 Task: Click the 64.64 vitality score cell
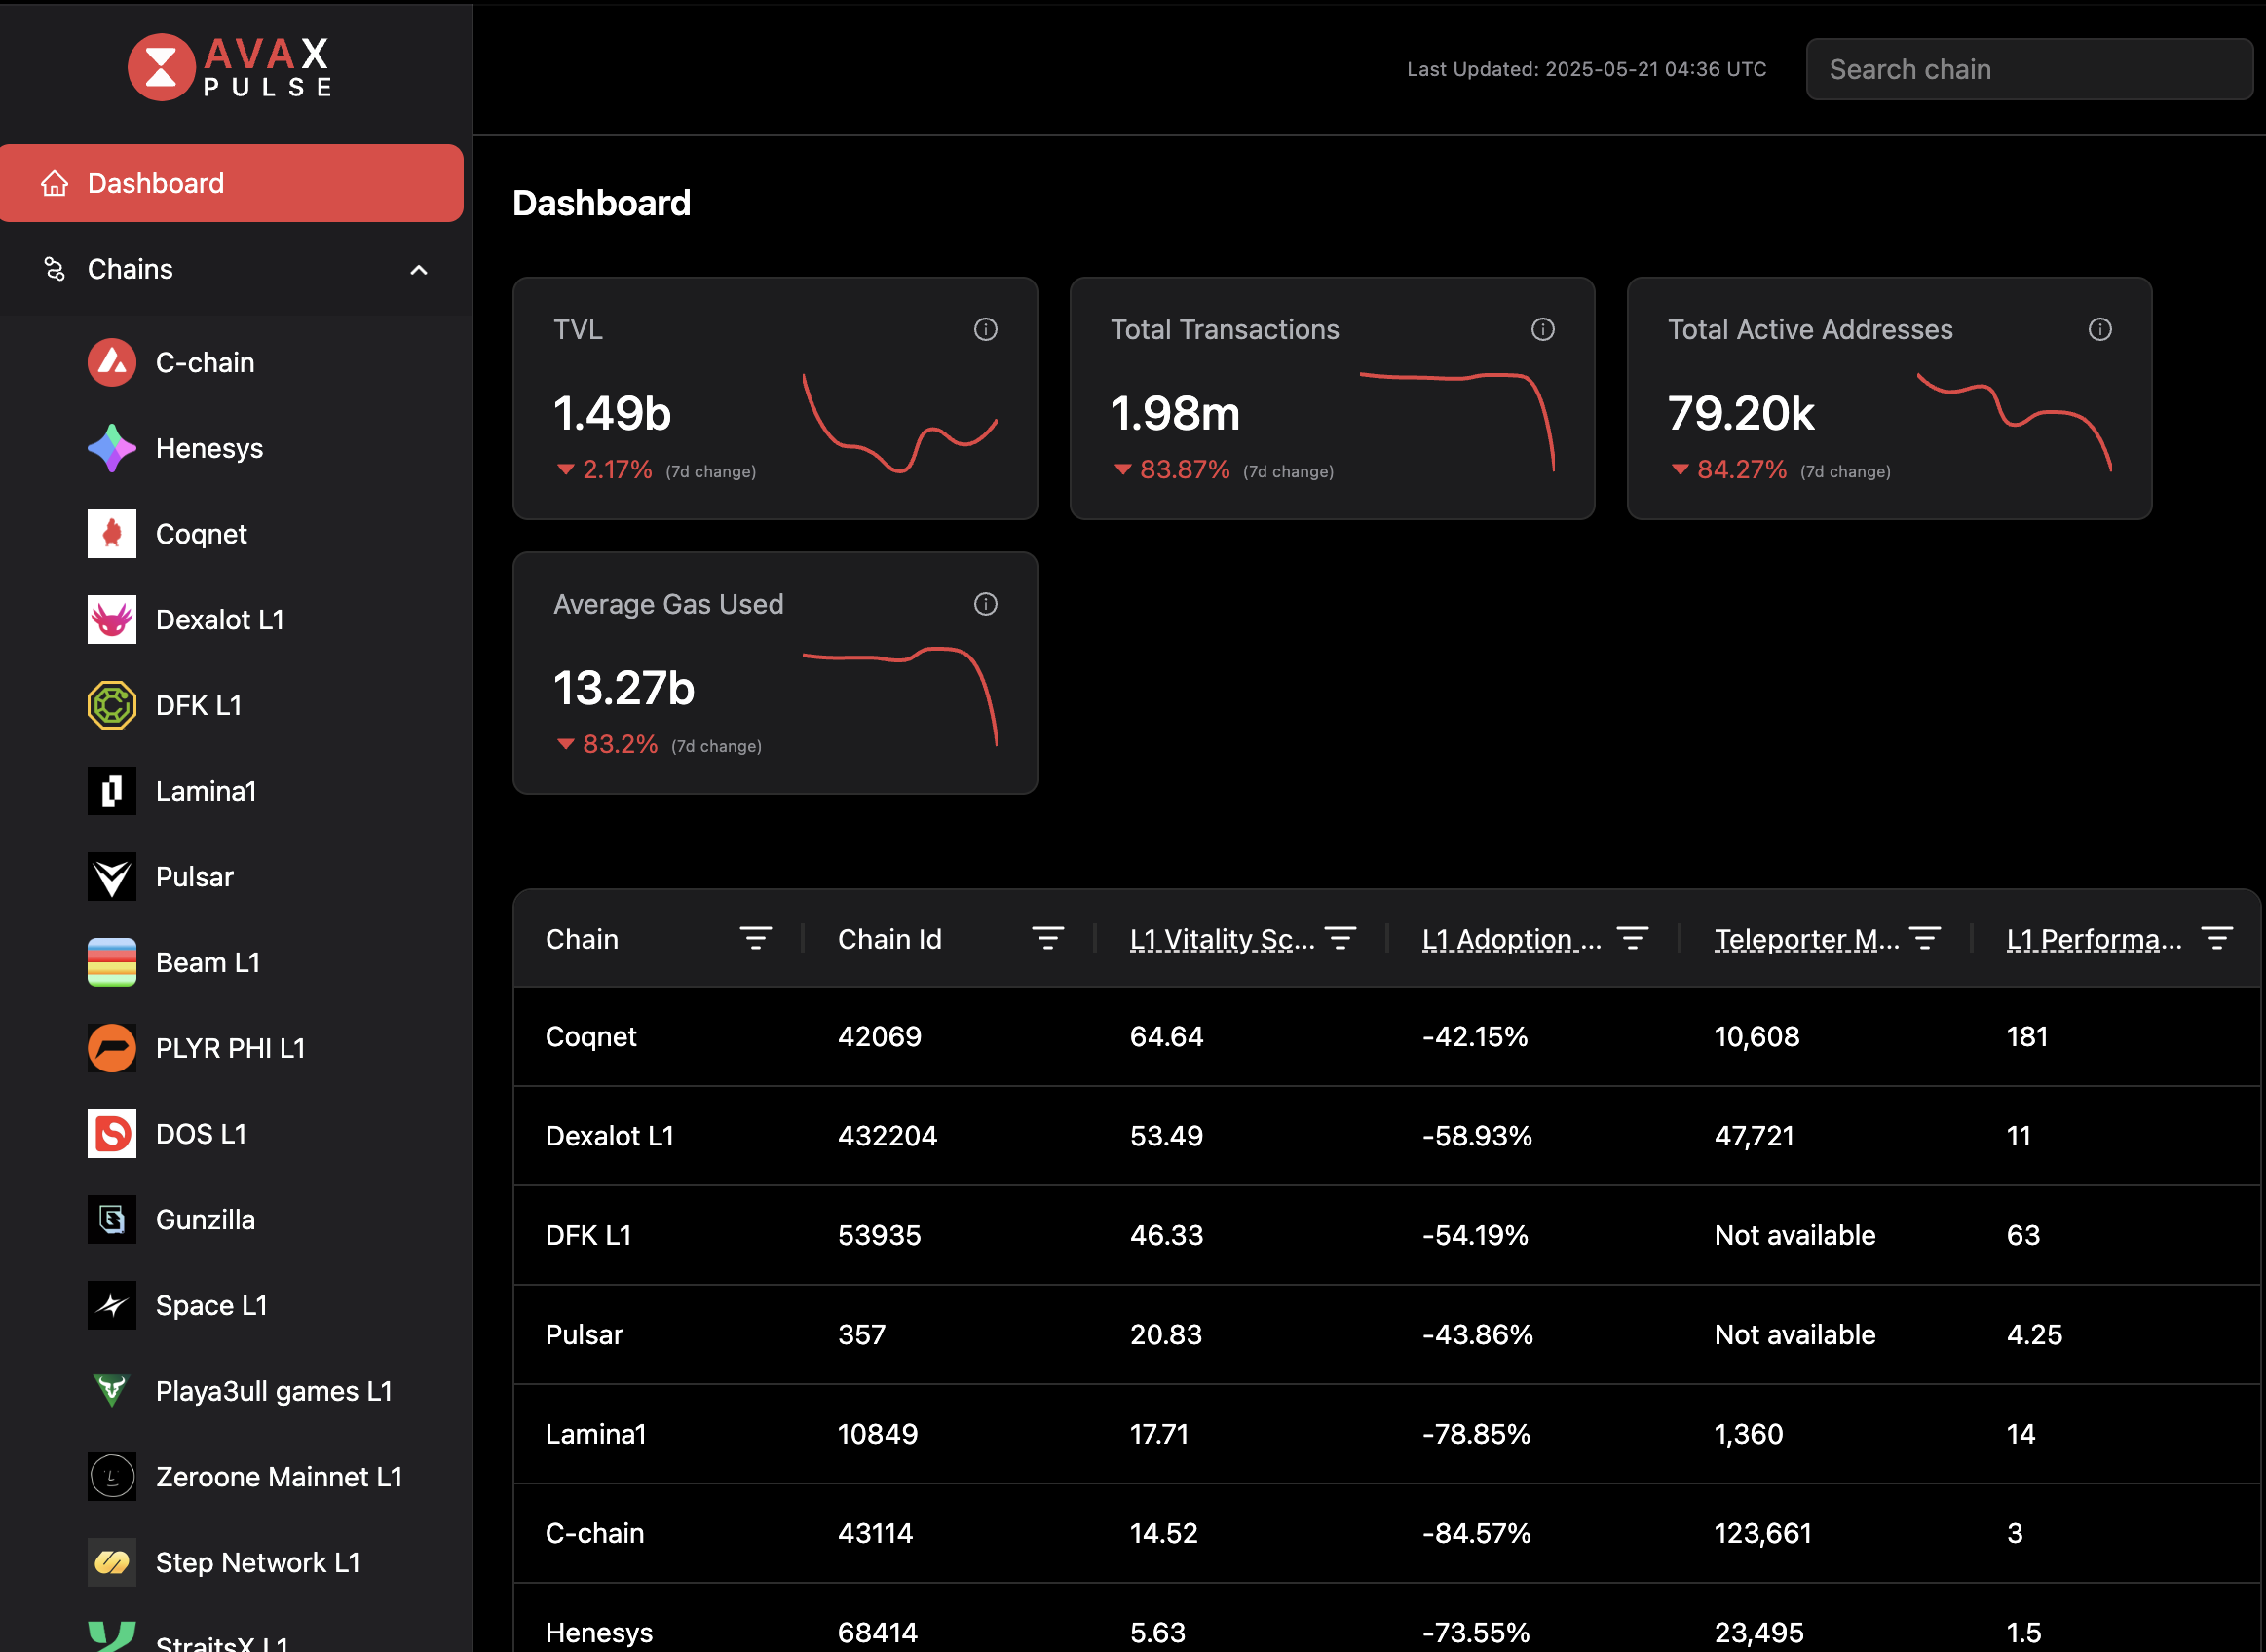click(x=1166, y=1036)
